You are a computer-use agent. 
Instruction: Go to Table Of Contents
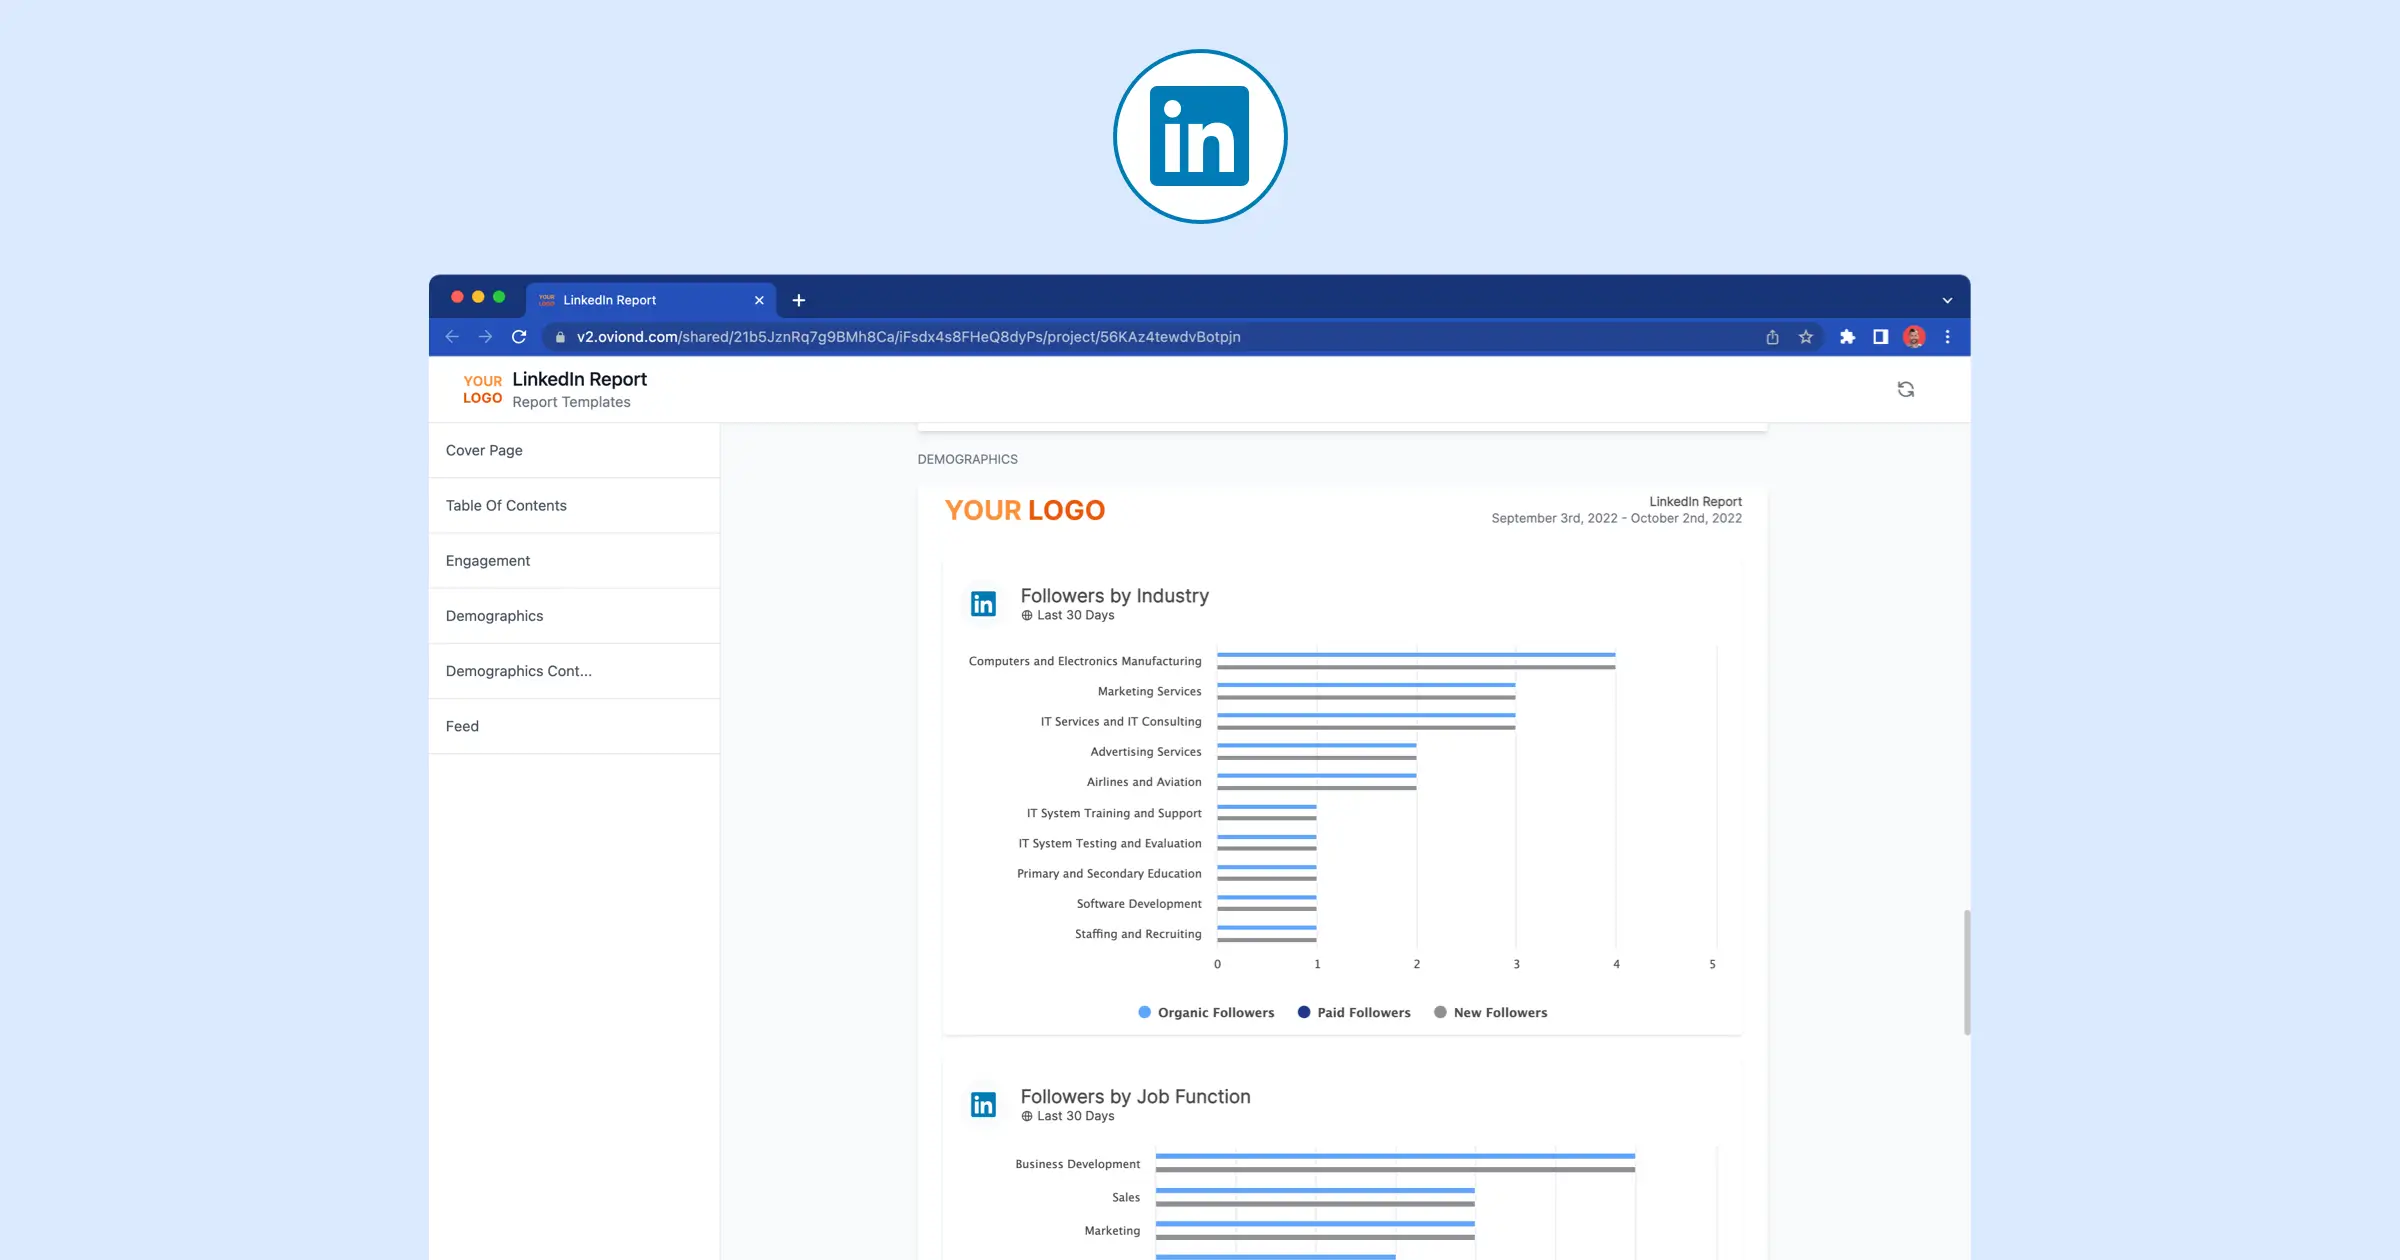click(574, 505)
